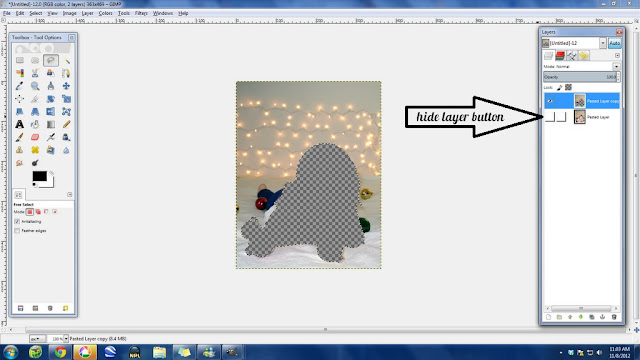
Task: Select the Ellipse Select tool
Action: [x=35, y=60]
